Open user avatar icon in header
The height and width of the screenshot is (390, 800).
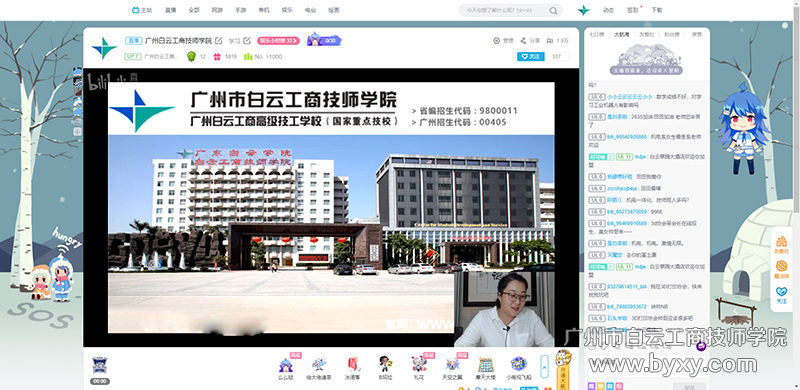tap(584, 10)
